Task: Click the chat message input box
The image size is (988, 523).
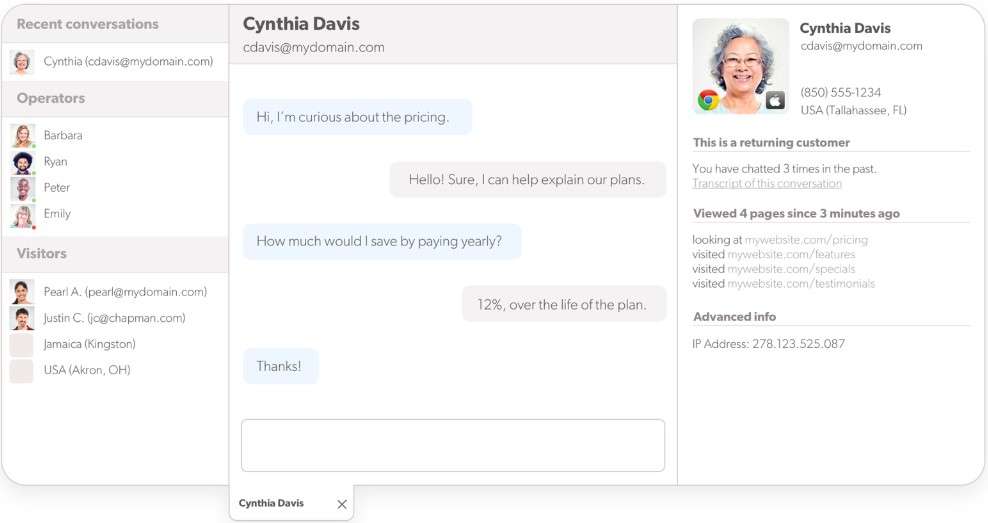Action: 453,445
